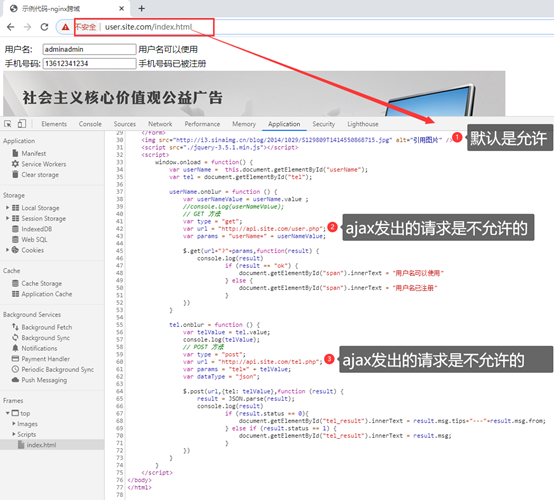The image size is (554, 500).
Task: Activate the inspect element picker icon
Action: (8, 124)
